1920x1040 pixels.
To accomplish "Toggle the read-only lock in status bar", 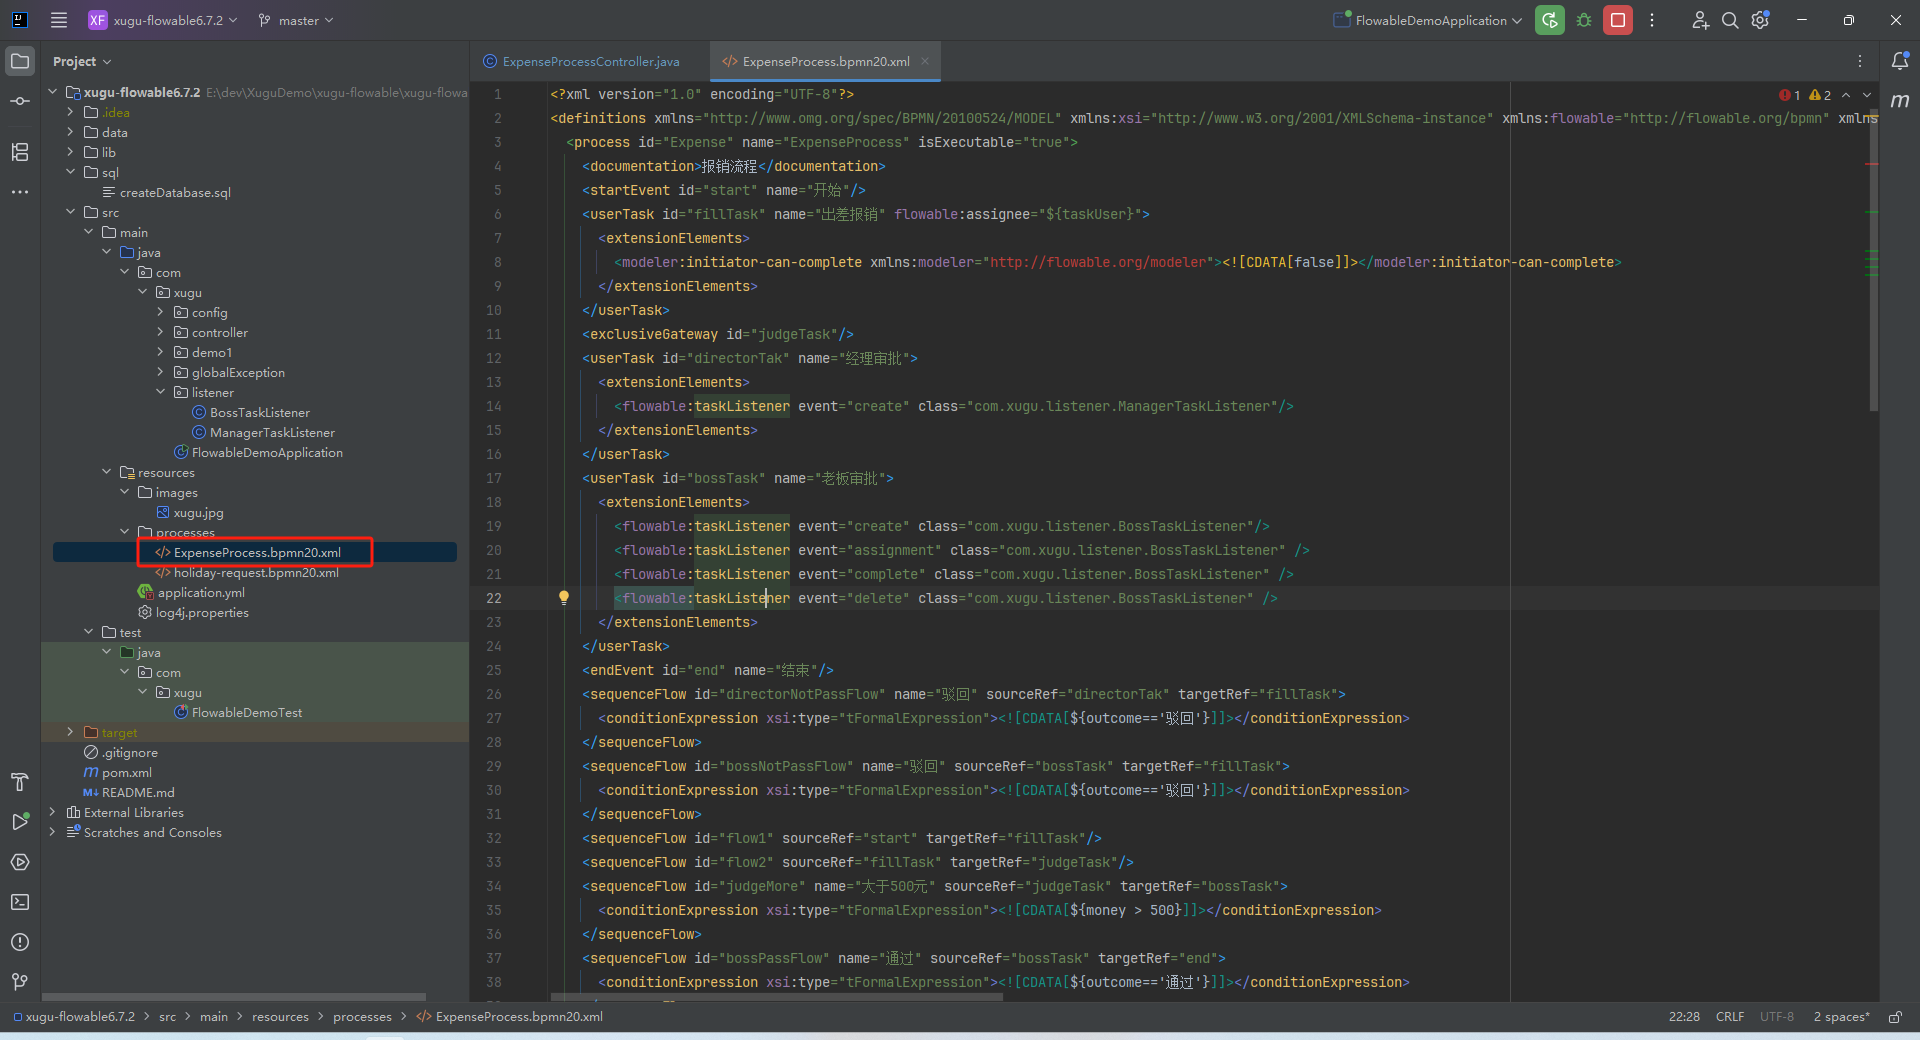I will (x=1895, y=1017).
